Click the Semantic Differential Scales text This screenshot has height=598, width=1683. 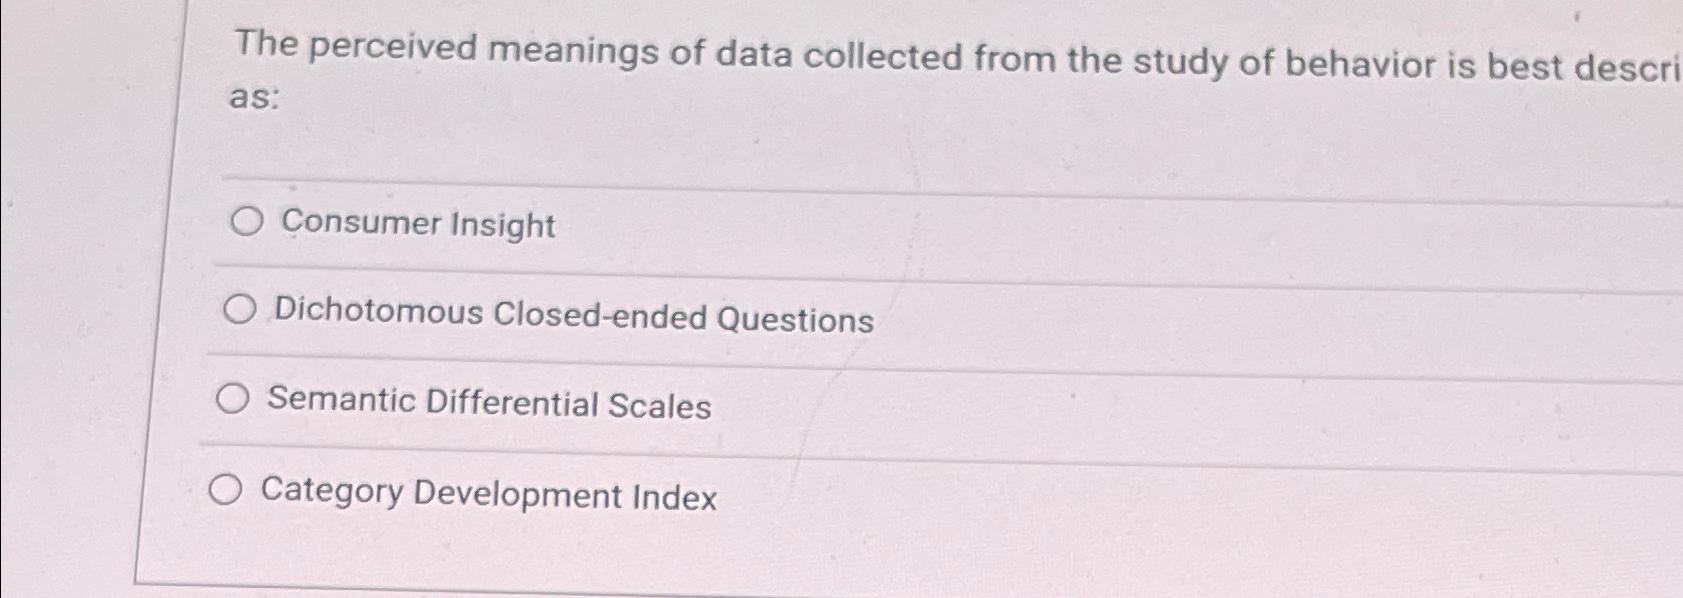tap(490, 406)
